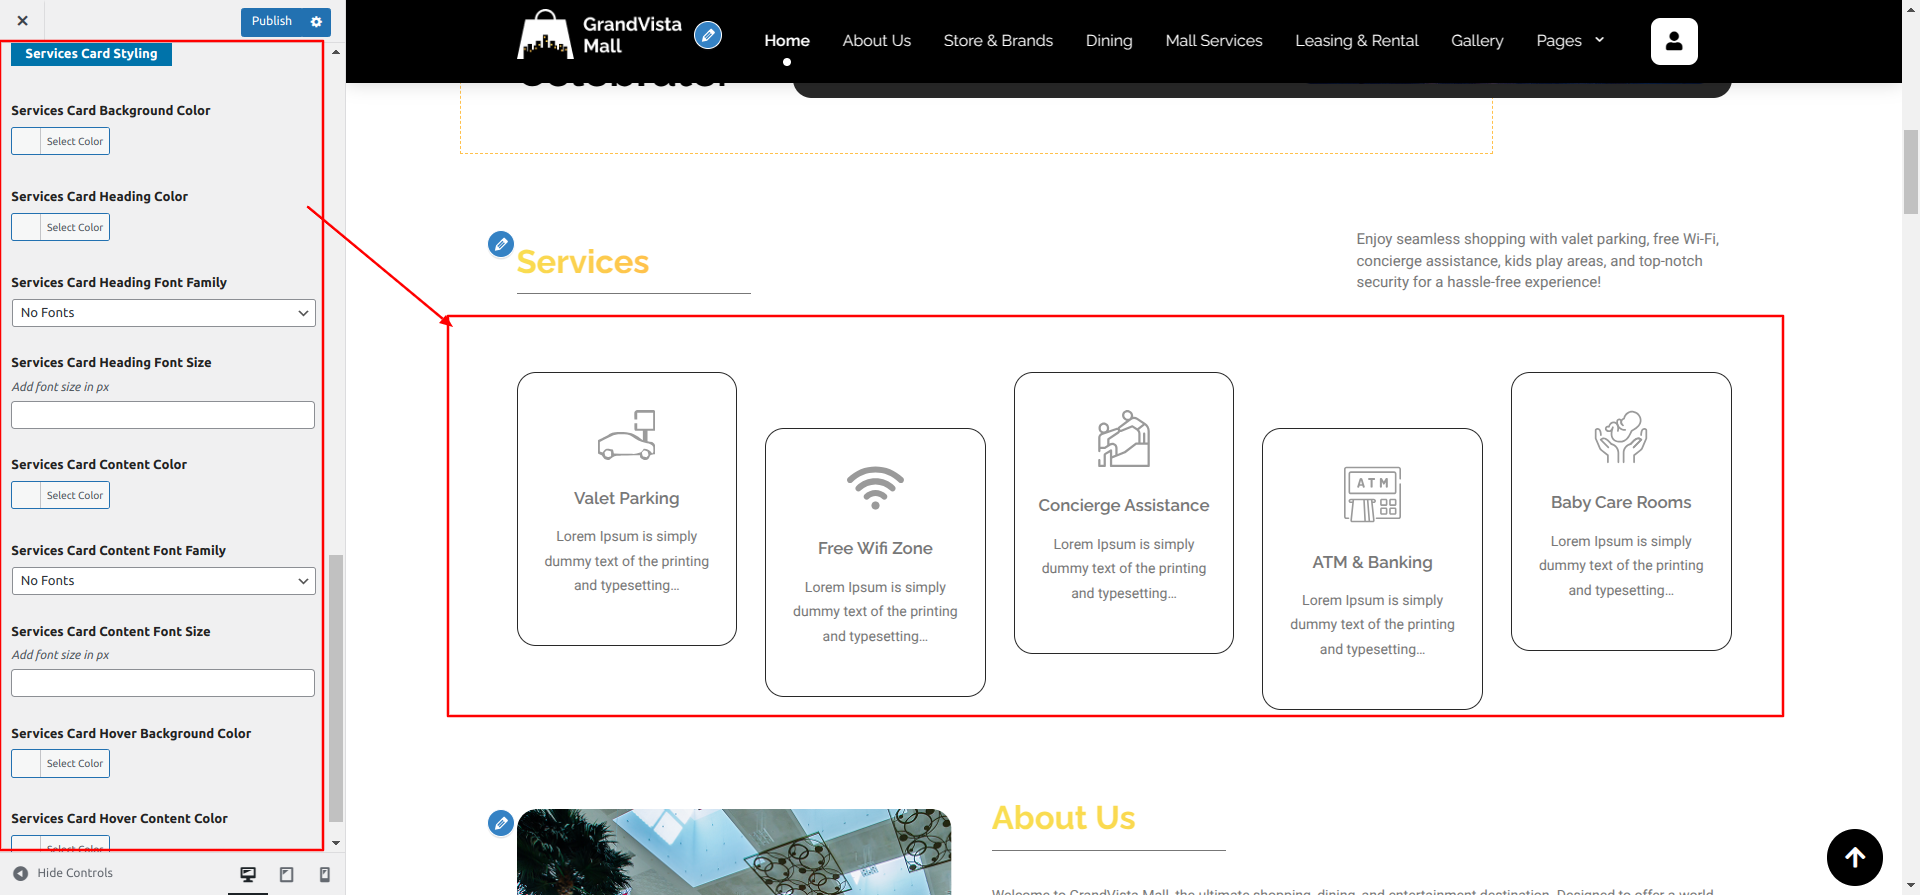
Task: Click the edit pencil beside GrandVista Mall logo
Action: (x=708, y=36)
